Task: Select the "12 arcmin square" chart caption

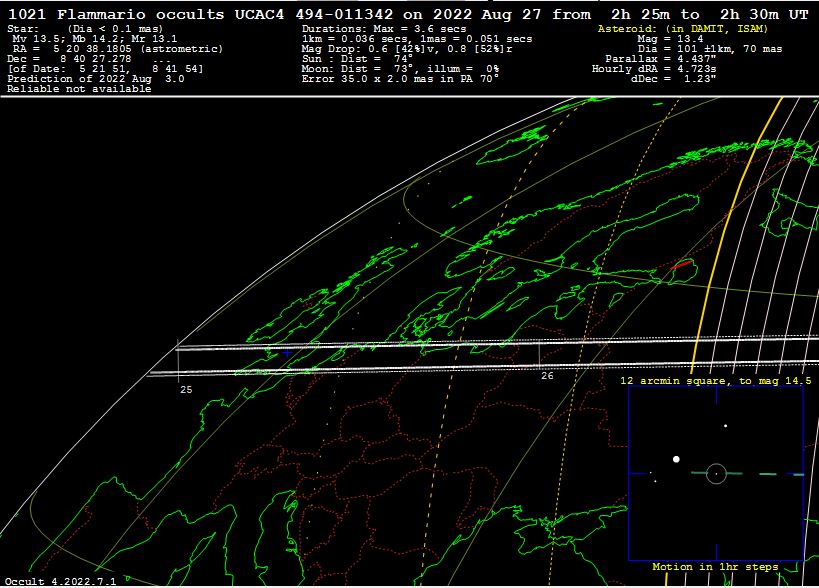Action: click(x=715, y=381)
